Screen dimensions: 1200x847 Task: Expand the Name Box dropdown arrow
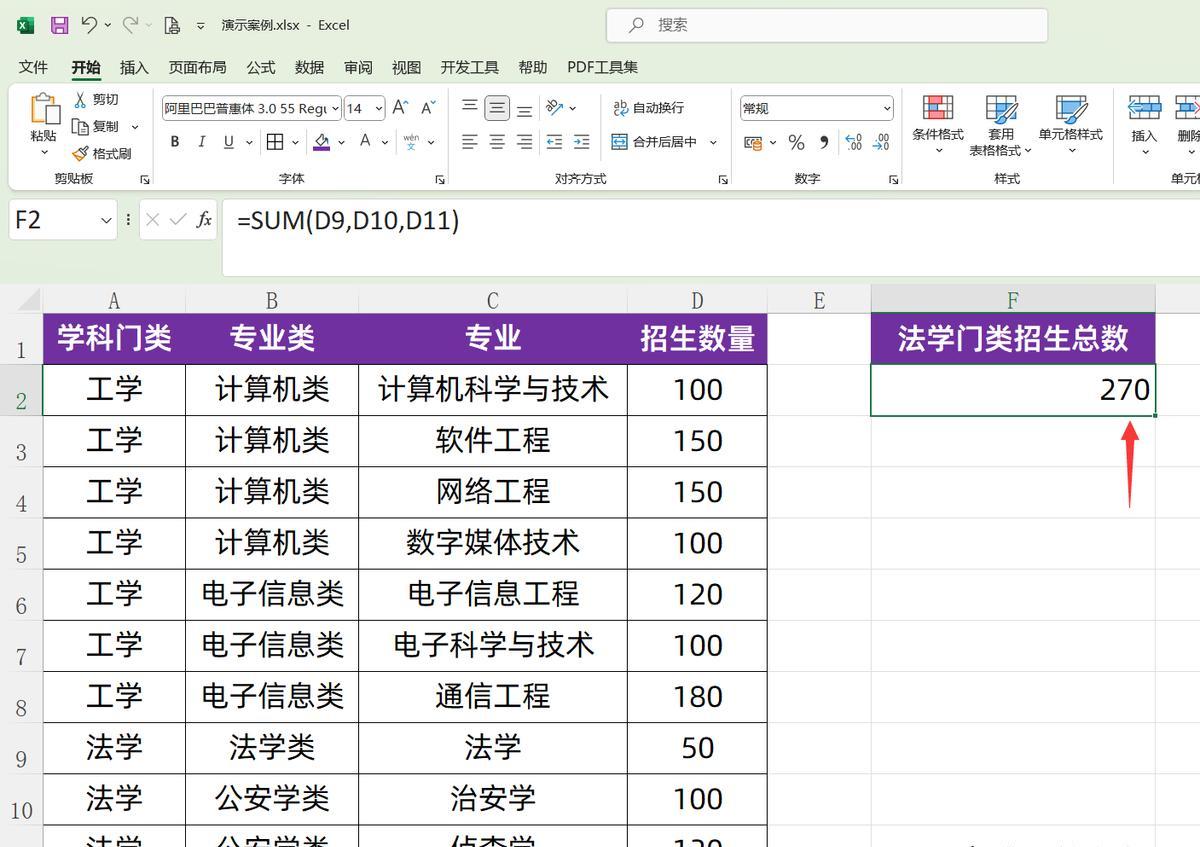(x=107, y=220)
